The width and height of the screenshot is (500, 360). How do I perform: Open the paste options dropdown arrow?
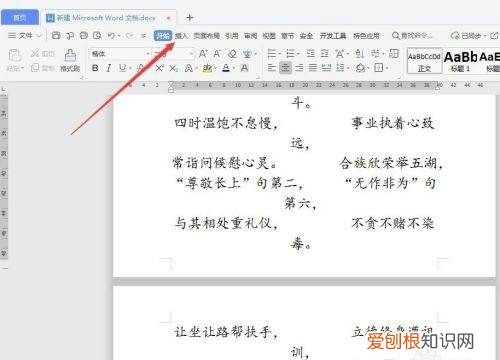pos(23,68)
